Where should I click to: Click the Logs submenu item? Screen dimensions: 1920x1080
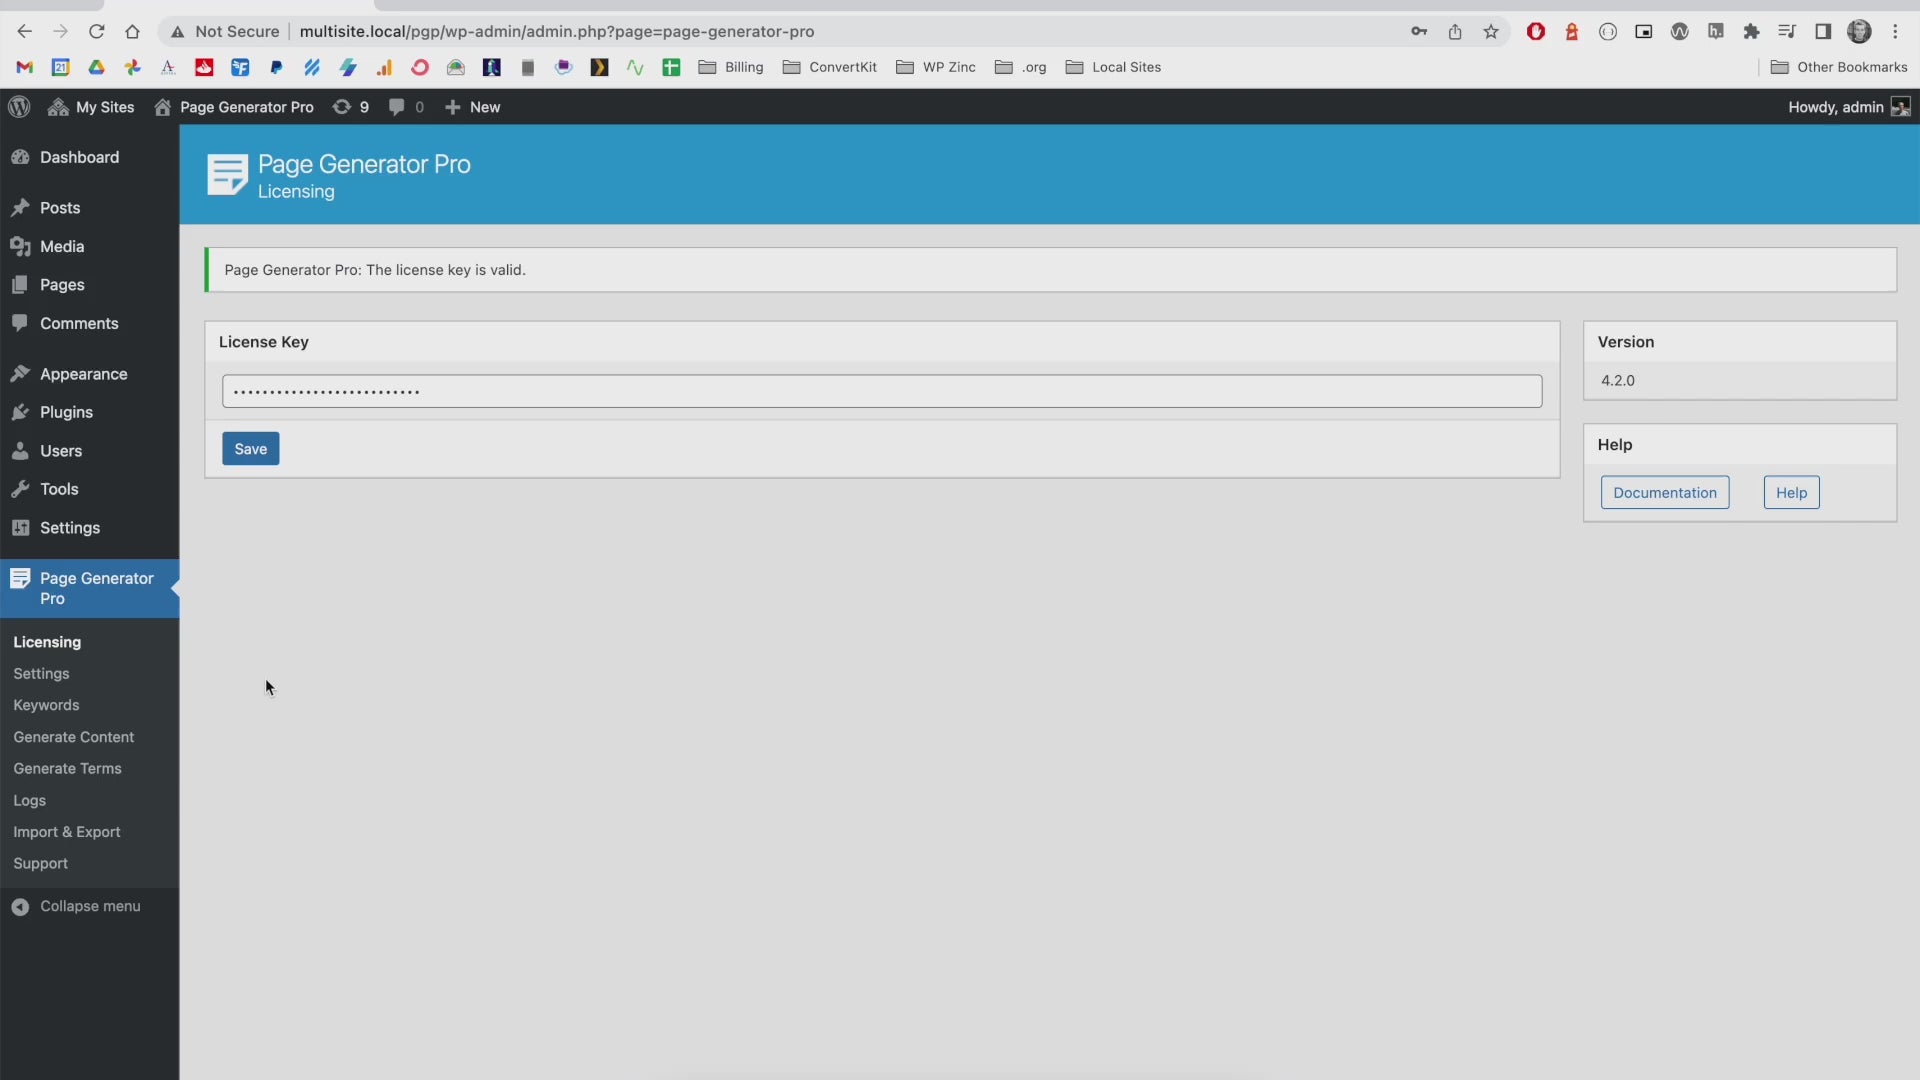point(29,799)
